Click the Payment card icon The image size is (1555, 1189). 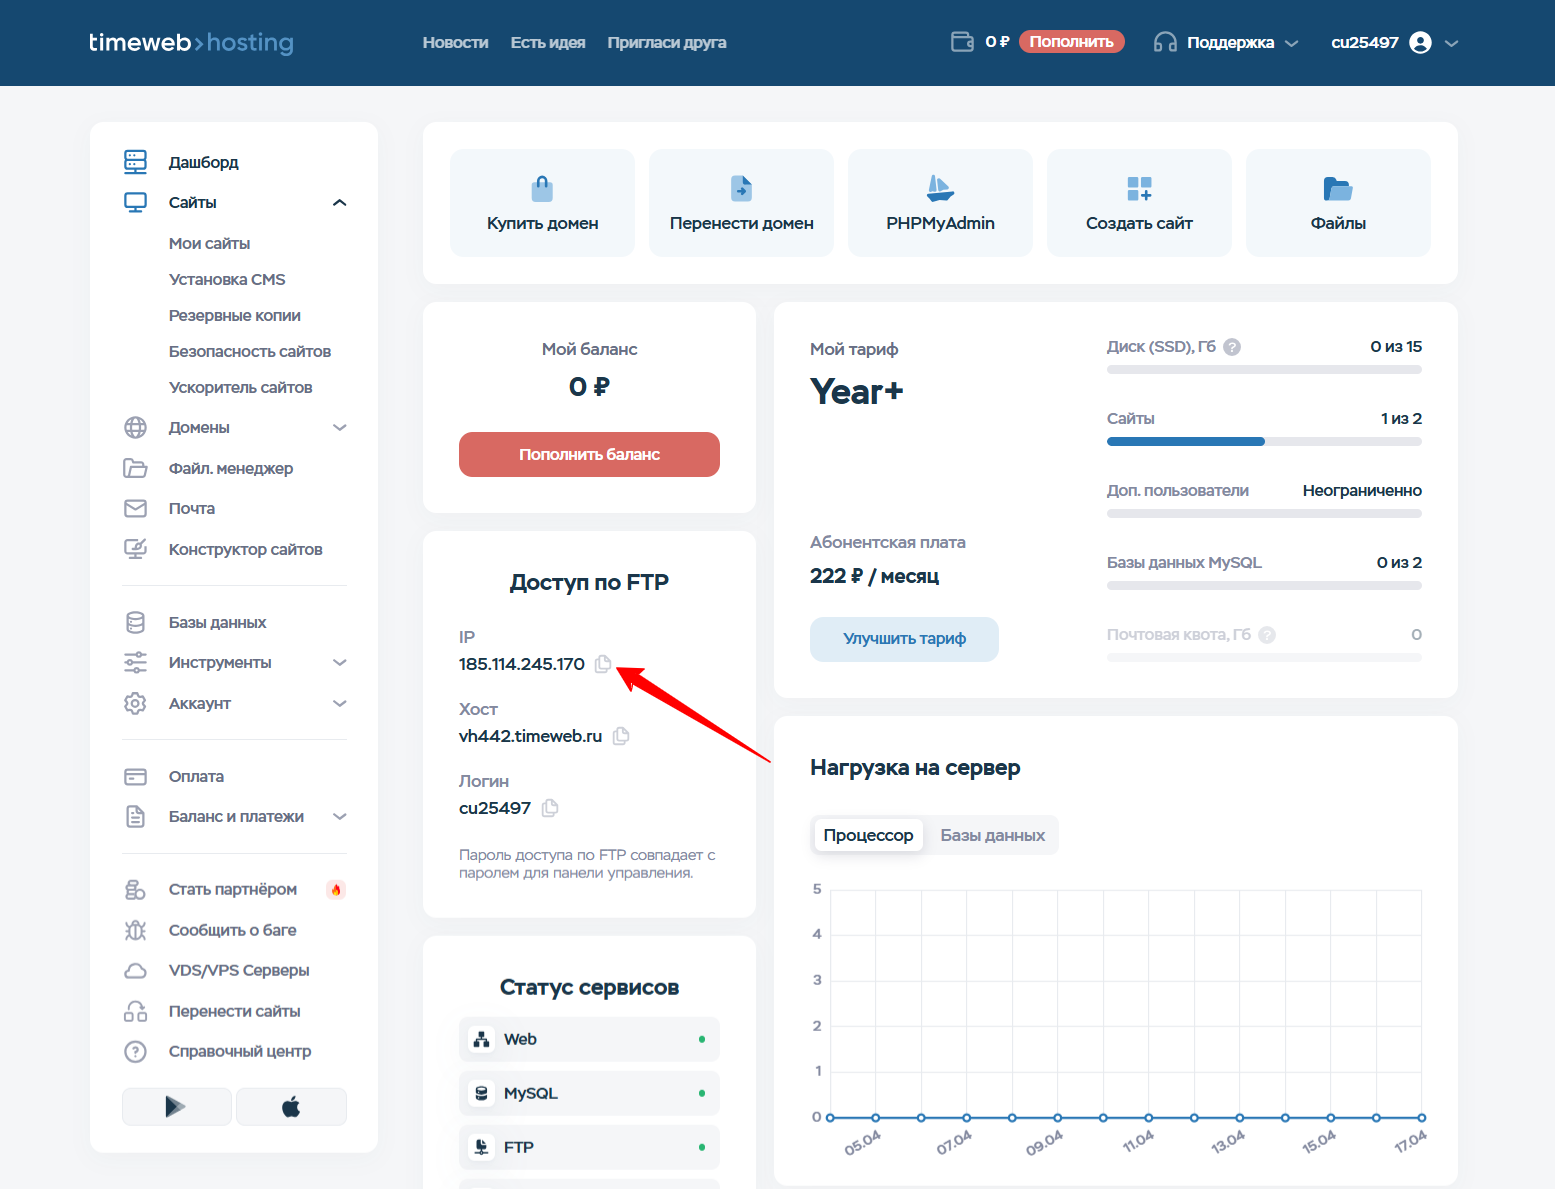[135, 777]
